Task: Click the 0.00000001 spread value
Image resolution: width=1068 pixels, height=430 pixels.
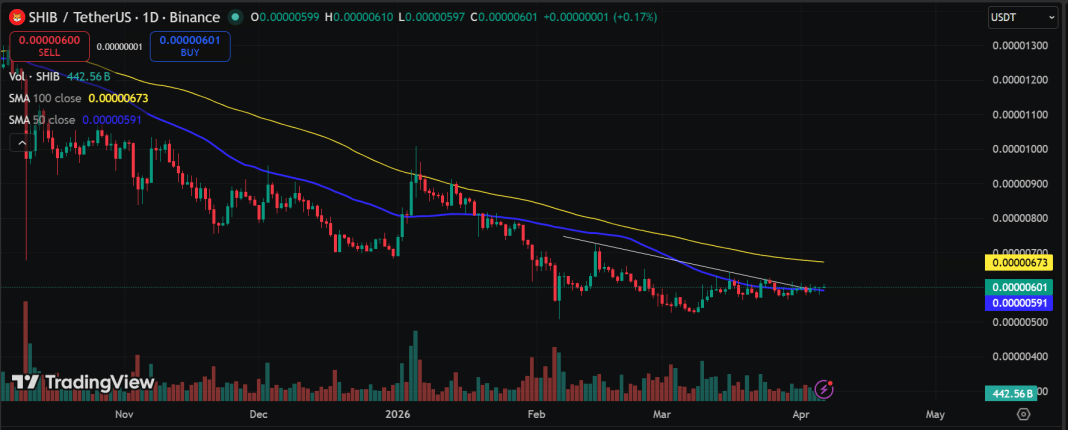Action: tap(119, 46)
